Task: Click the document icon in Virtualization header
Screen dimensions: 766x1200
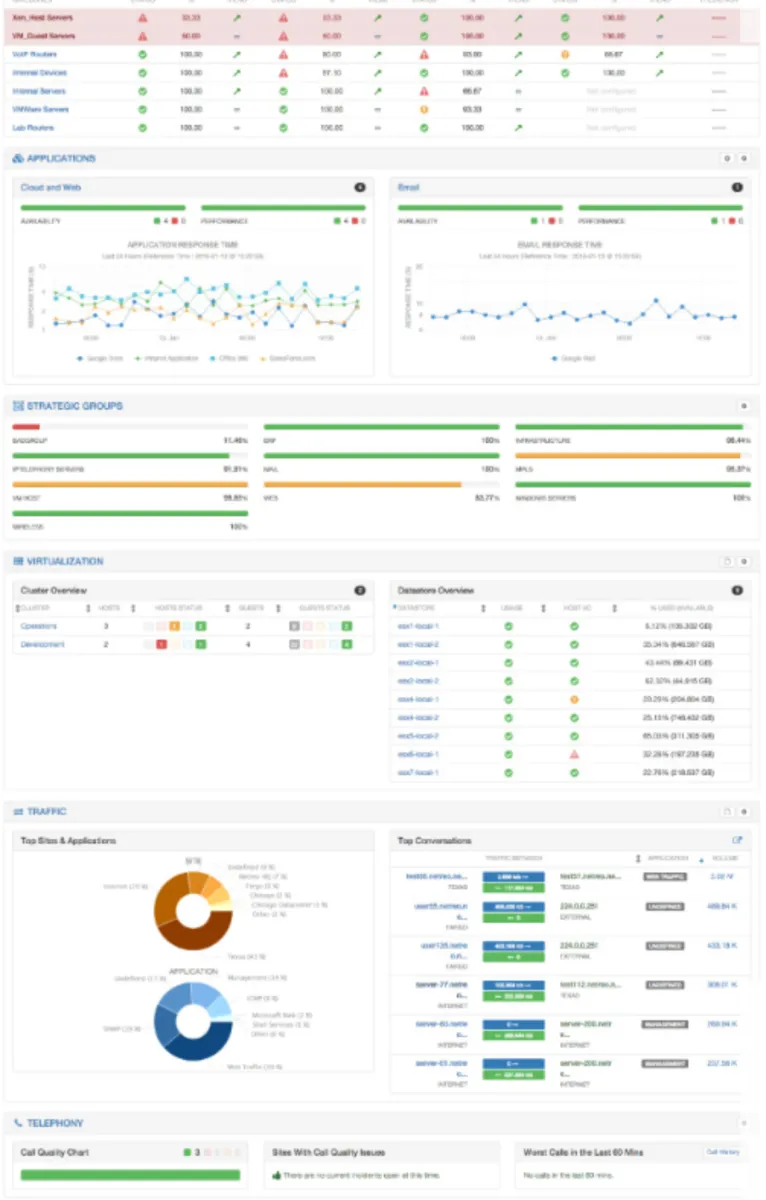Action: pos(728,561)
